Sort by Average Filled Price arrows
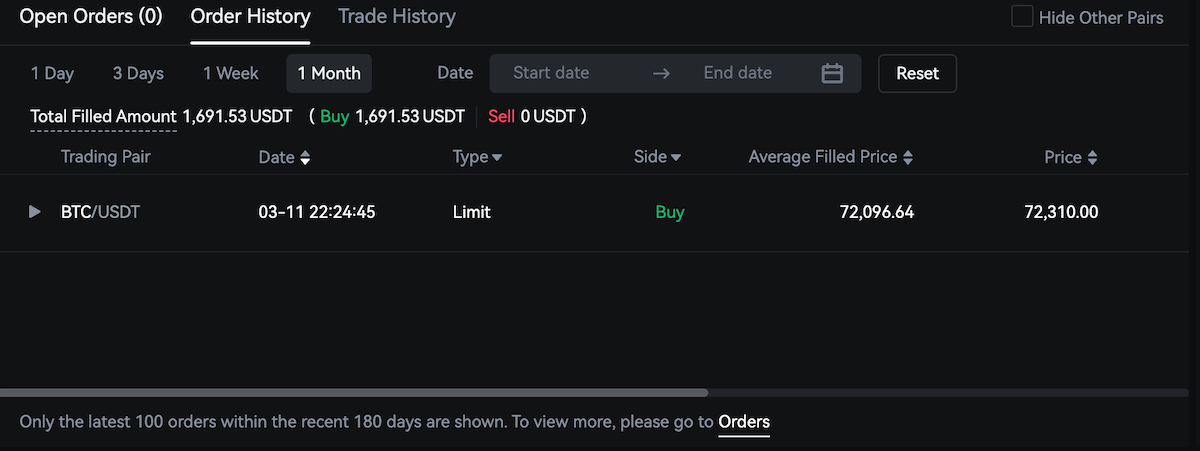 907,158
